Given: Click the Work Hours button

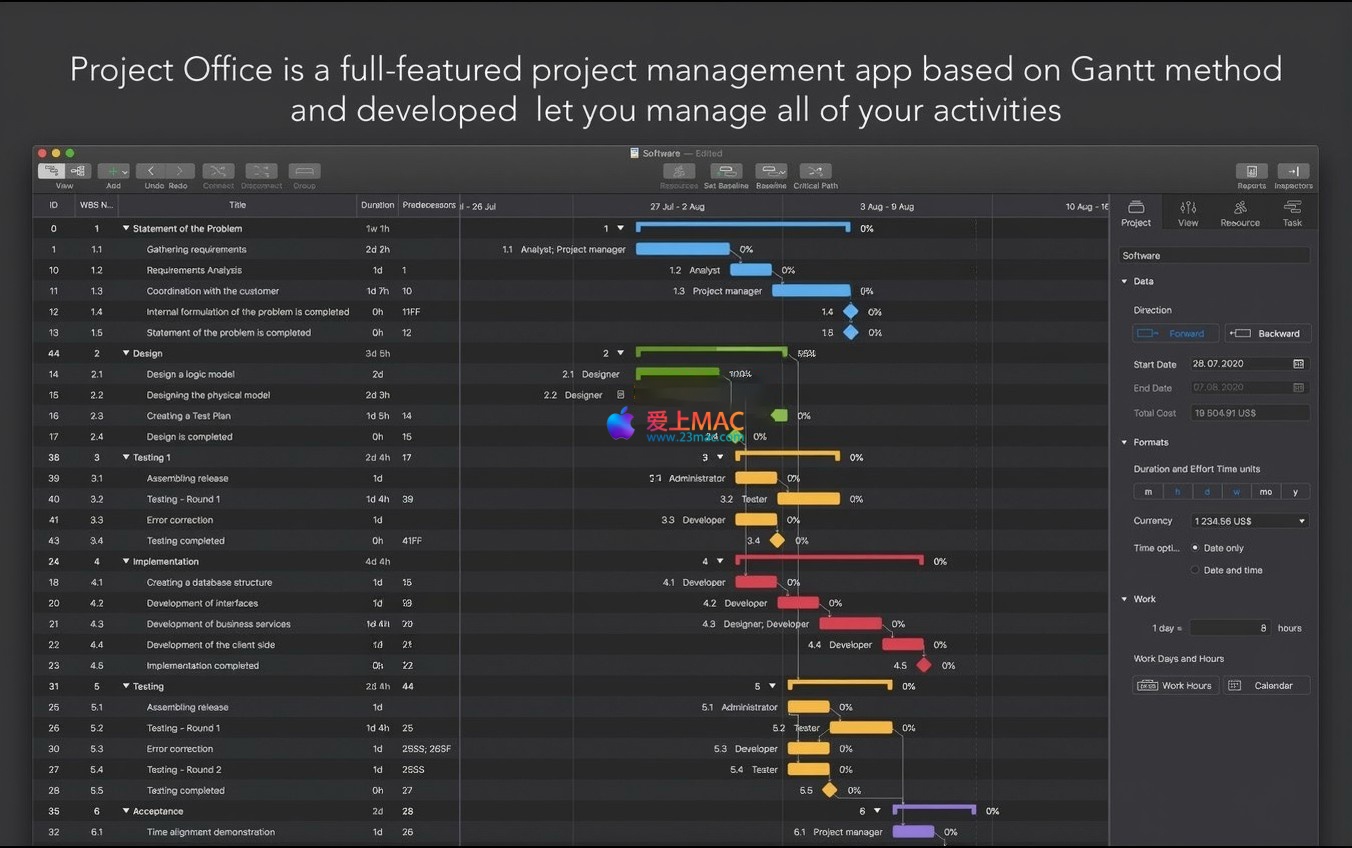Looking at the screenshot, I should coord(1175,686).
